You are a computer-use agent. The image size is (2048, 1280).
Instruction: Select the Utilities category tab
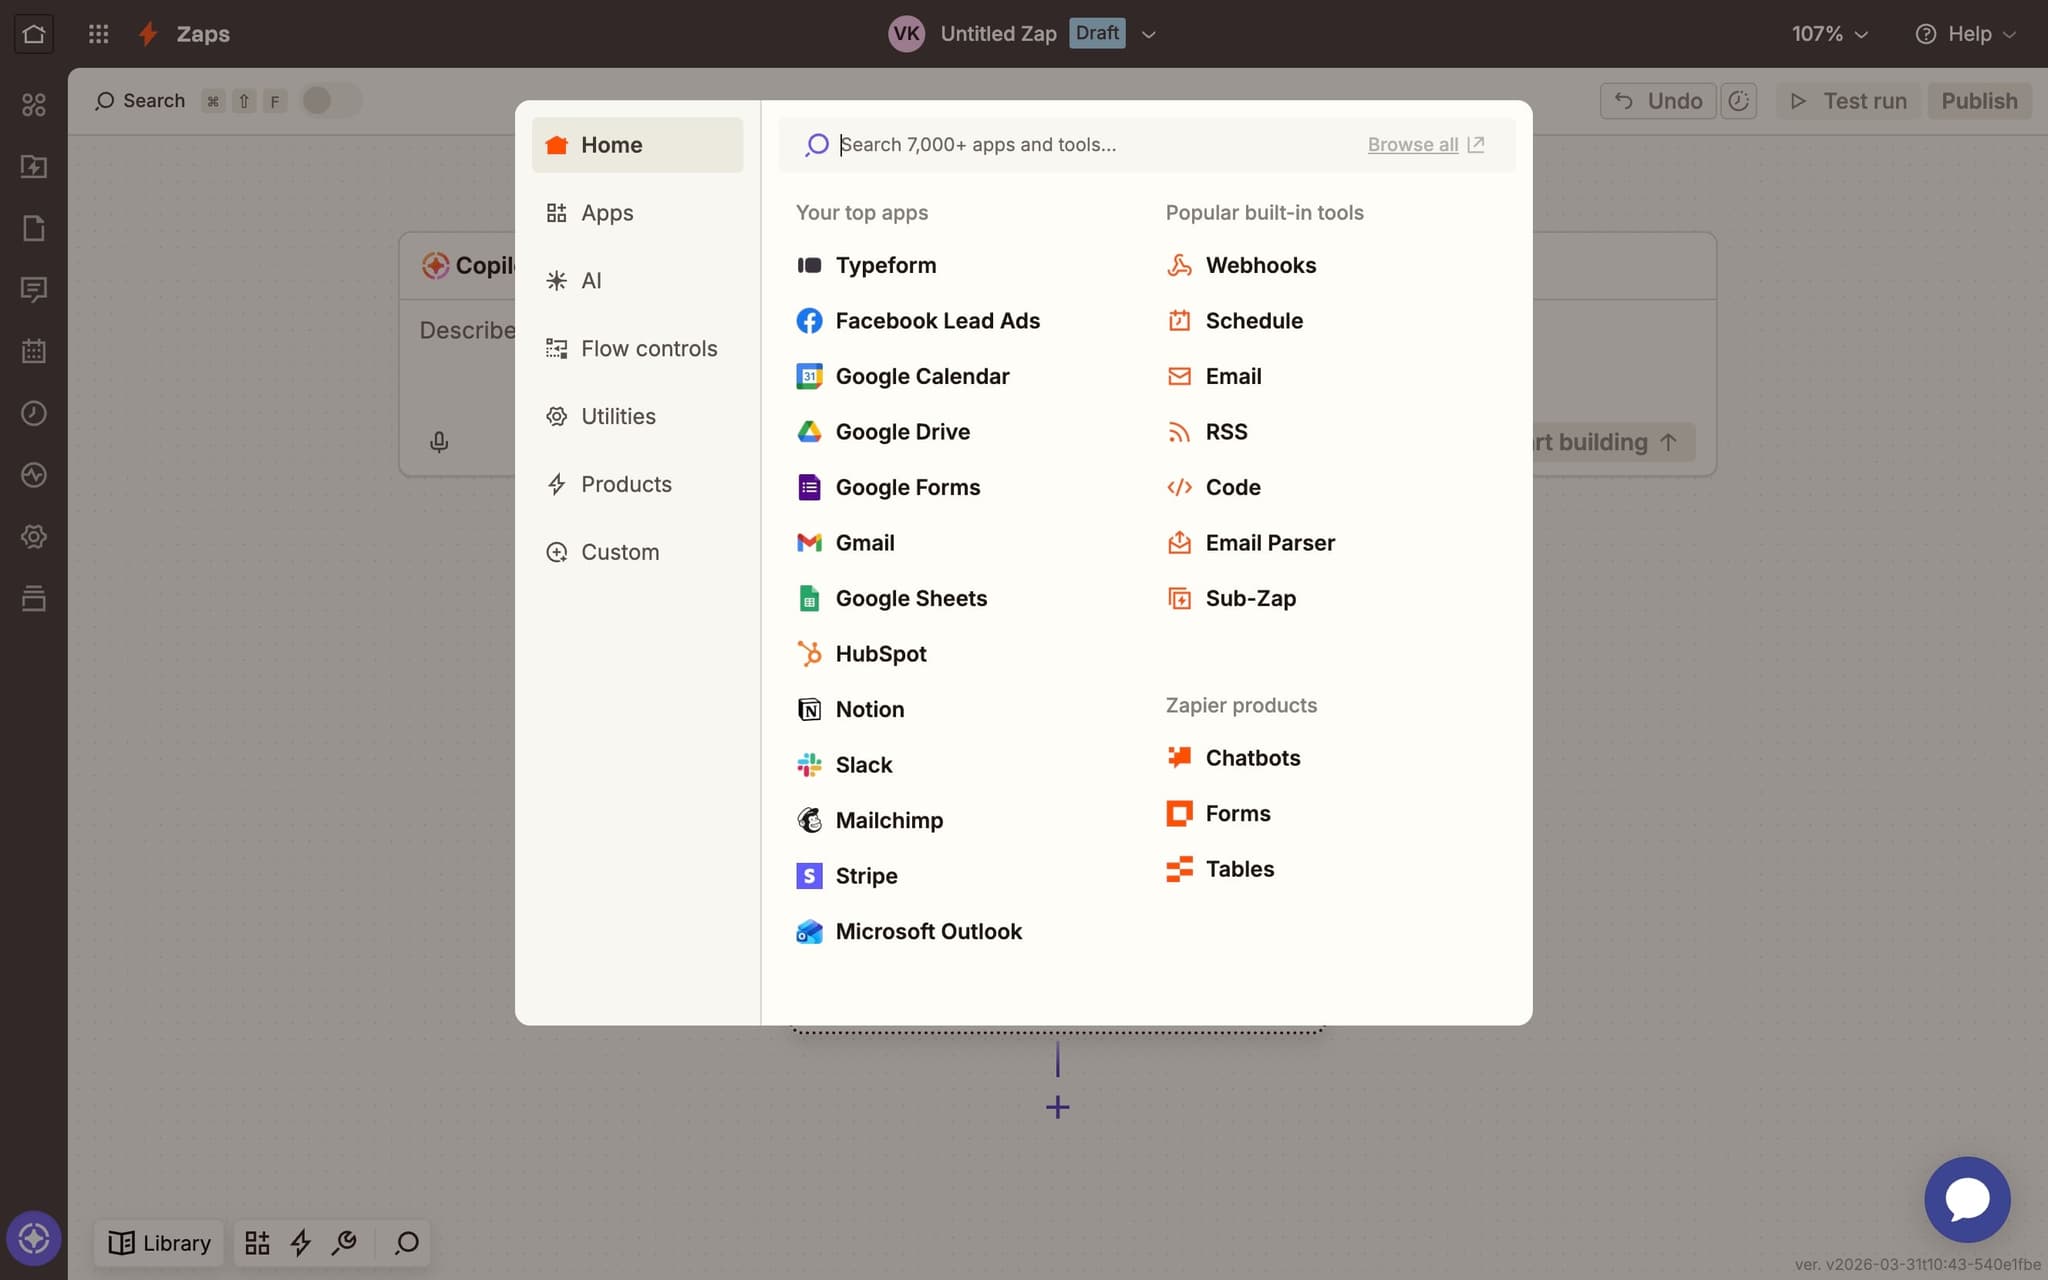[x=618, y=416]
